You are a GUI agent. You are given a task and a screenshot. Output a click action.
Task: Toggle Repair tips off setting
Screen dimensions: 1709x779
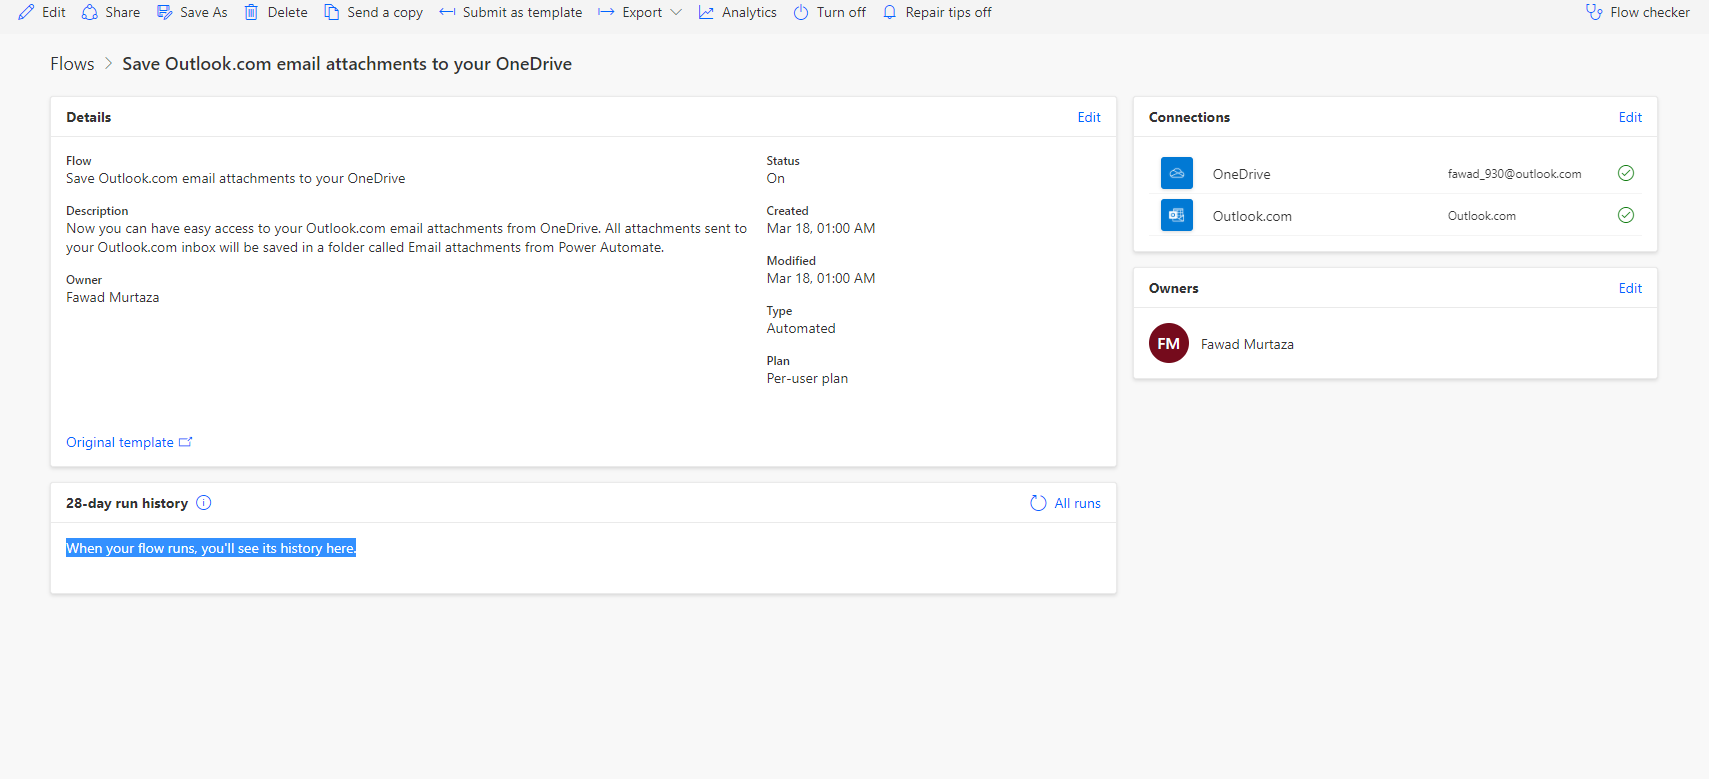tap(937, 12)
